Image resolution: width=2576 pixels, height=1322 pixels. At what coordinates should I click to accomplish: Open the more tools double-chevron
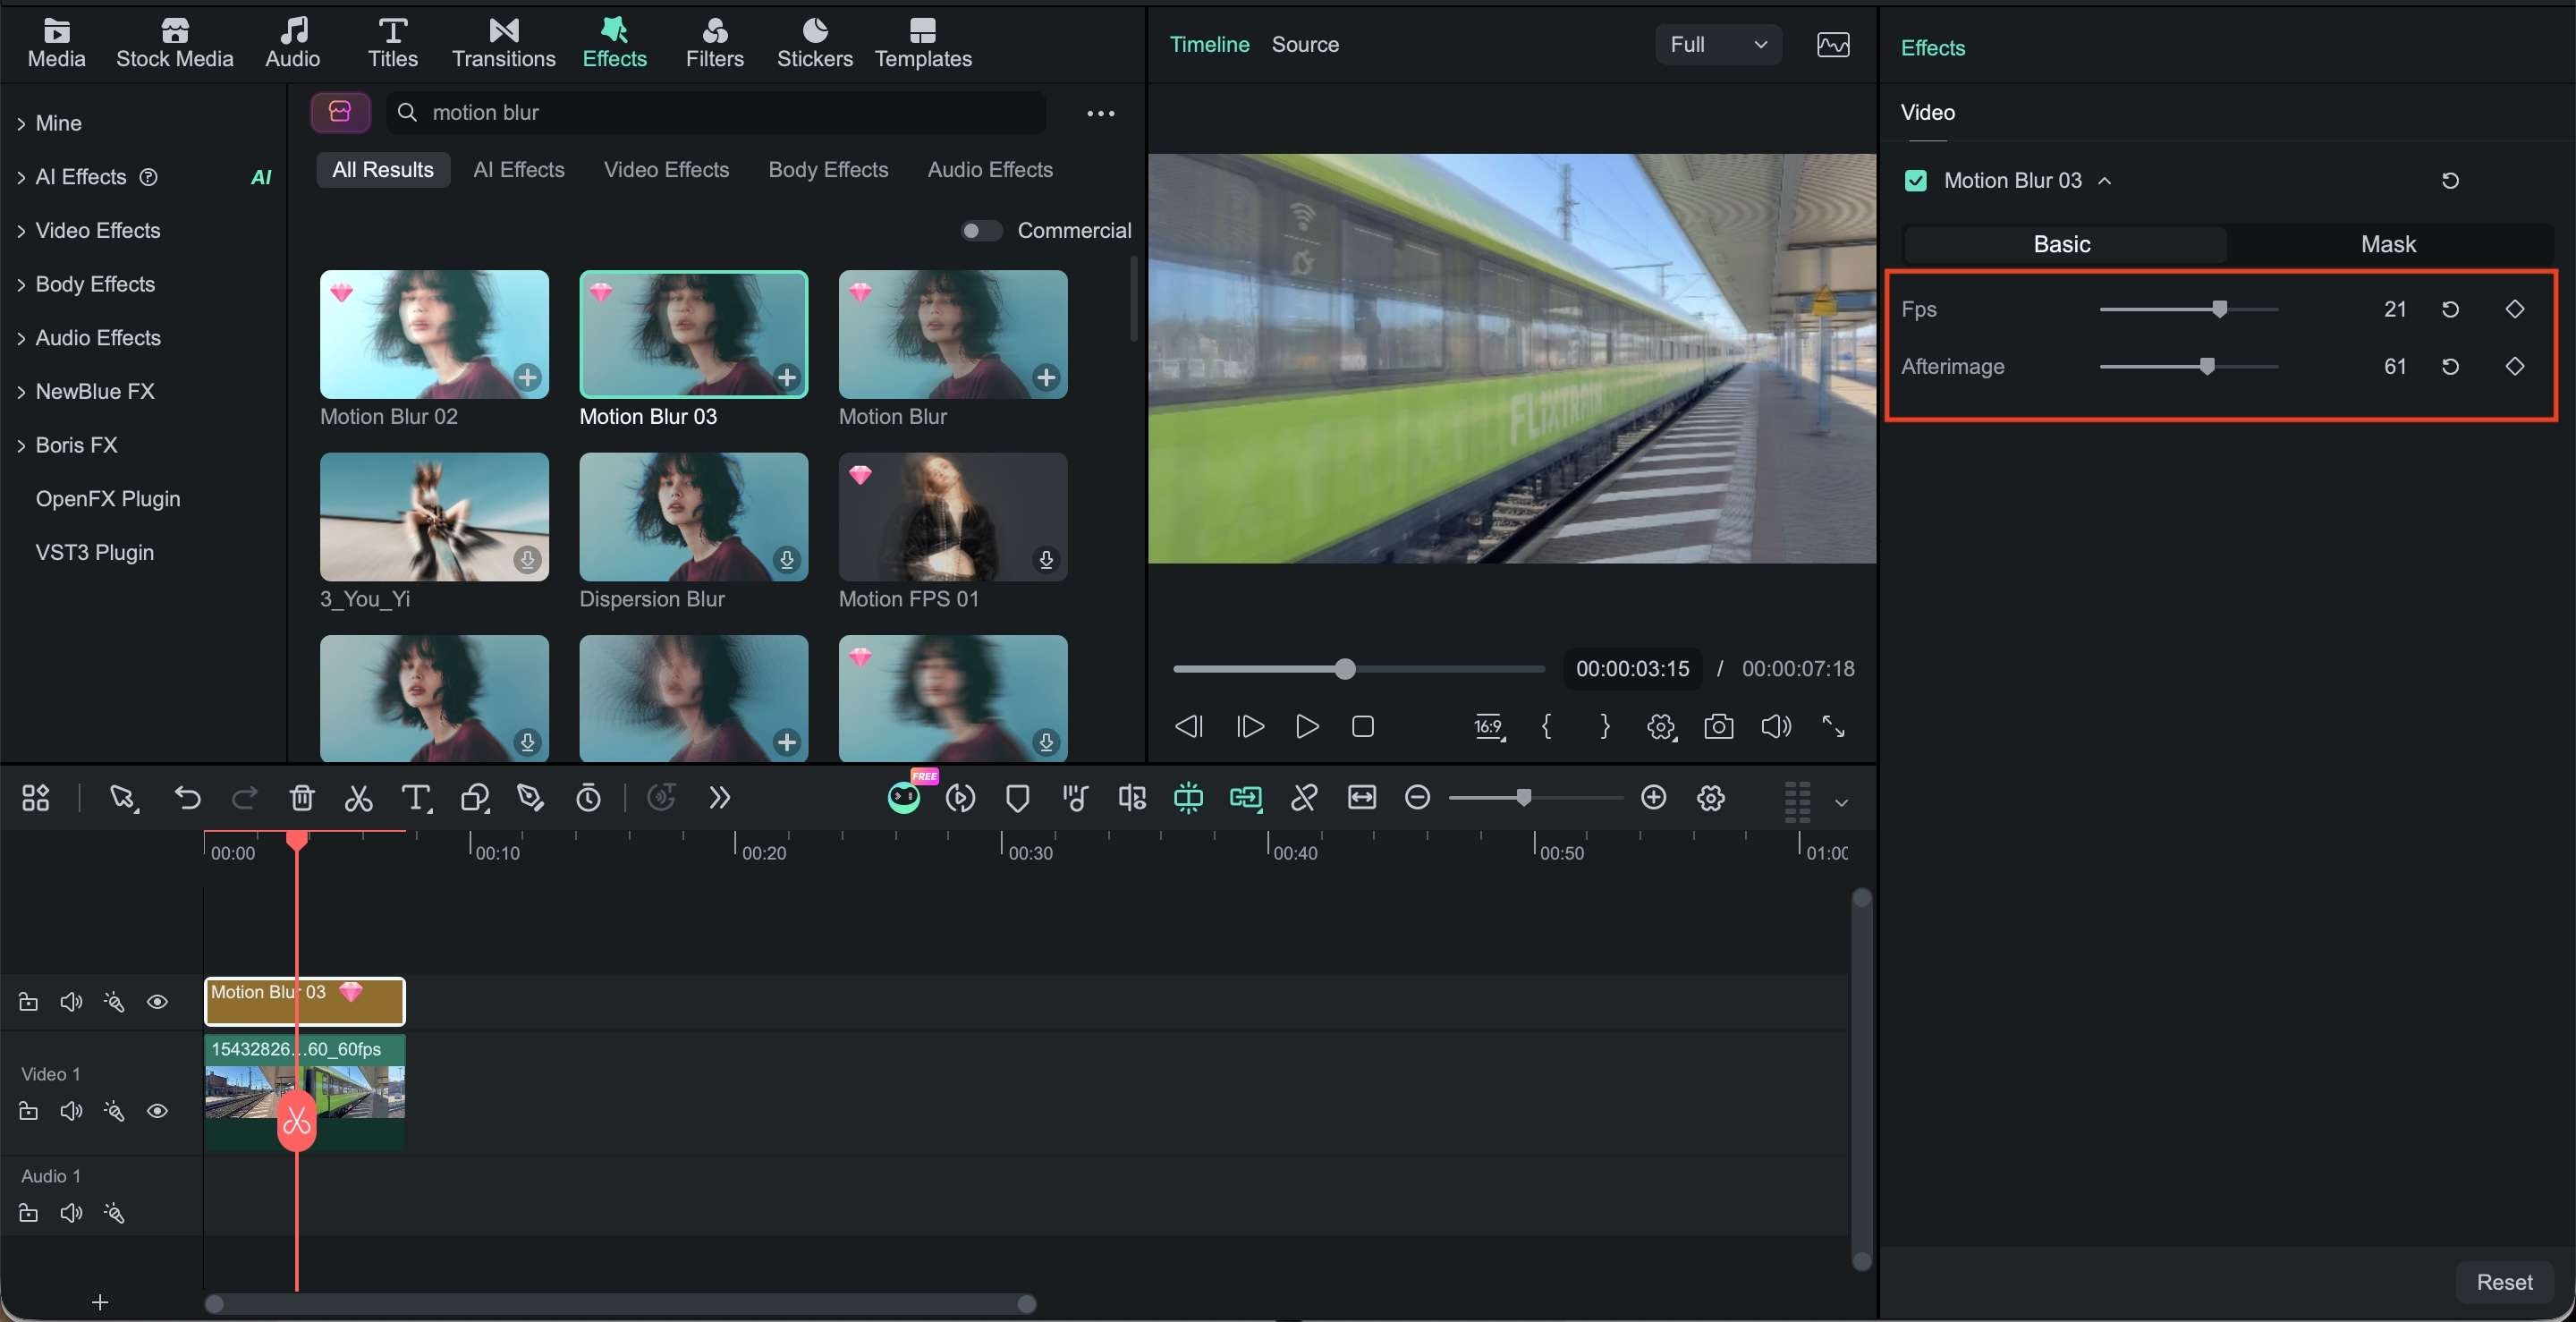point(719,797)
